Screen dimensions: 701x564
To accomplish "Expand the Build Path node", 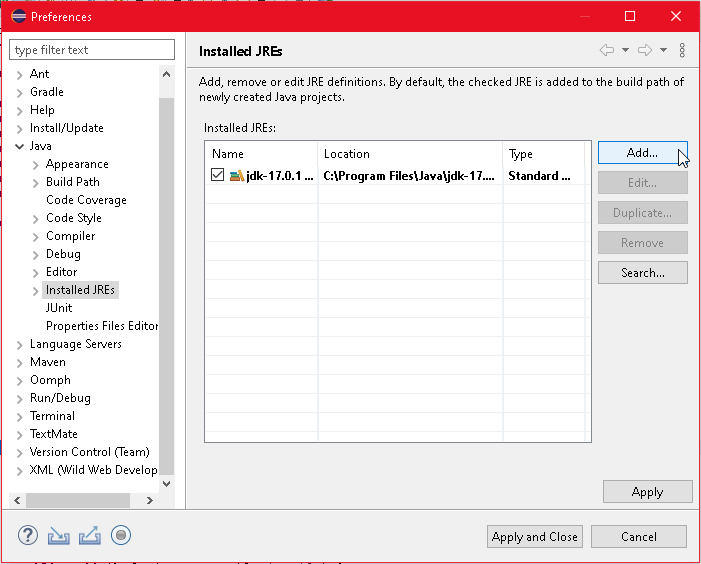I will (x=35, y=183).
